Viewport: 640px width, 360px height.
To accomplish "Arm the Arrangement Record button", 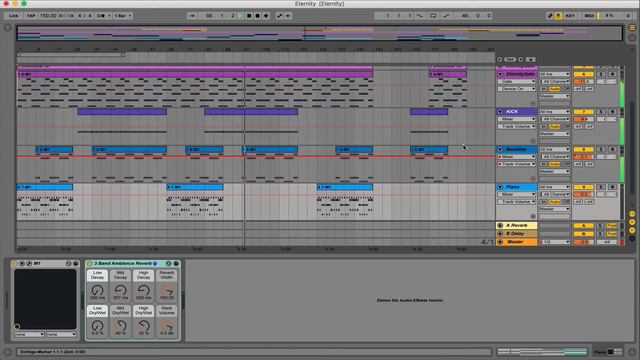I will click(258, 16).
